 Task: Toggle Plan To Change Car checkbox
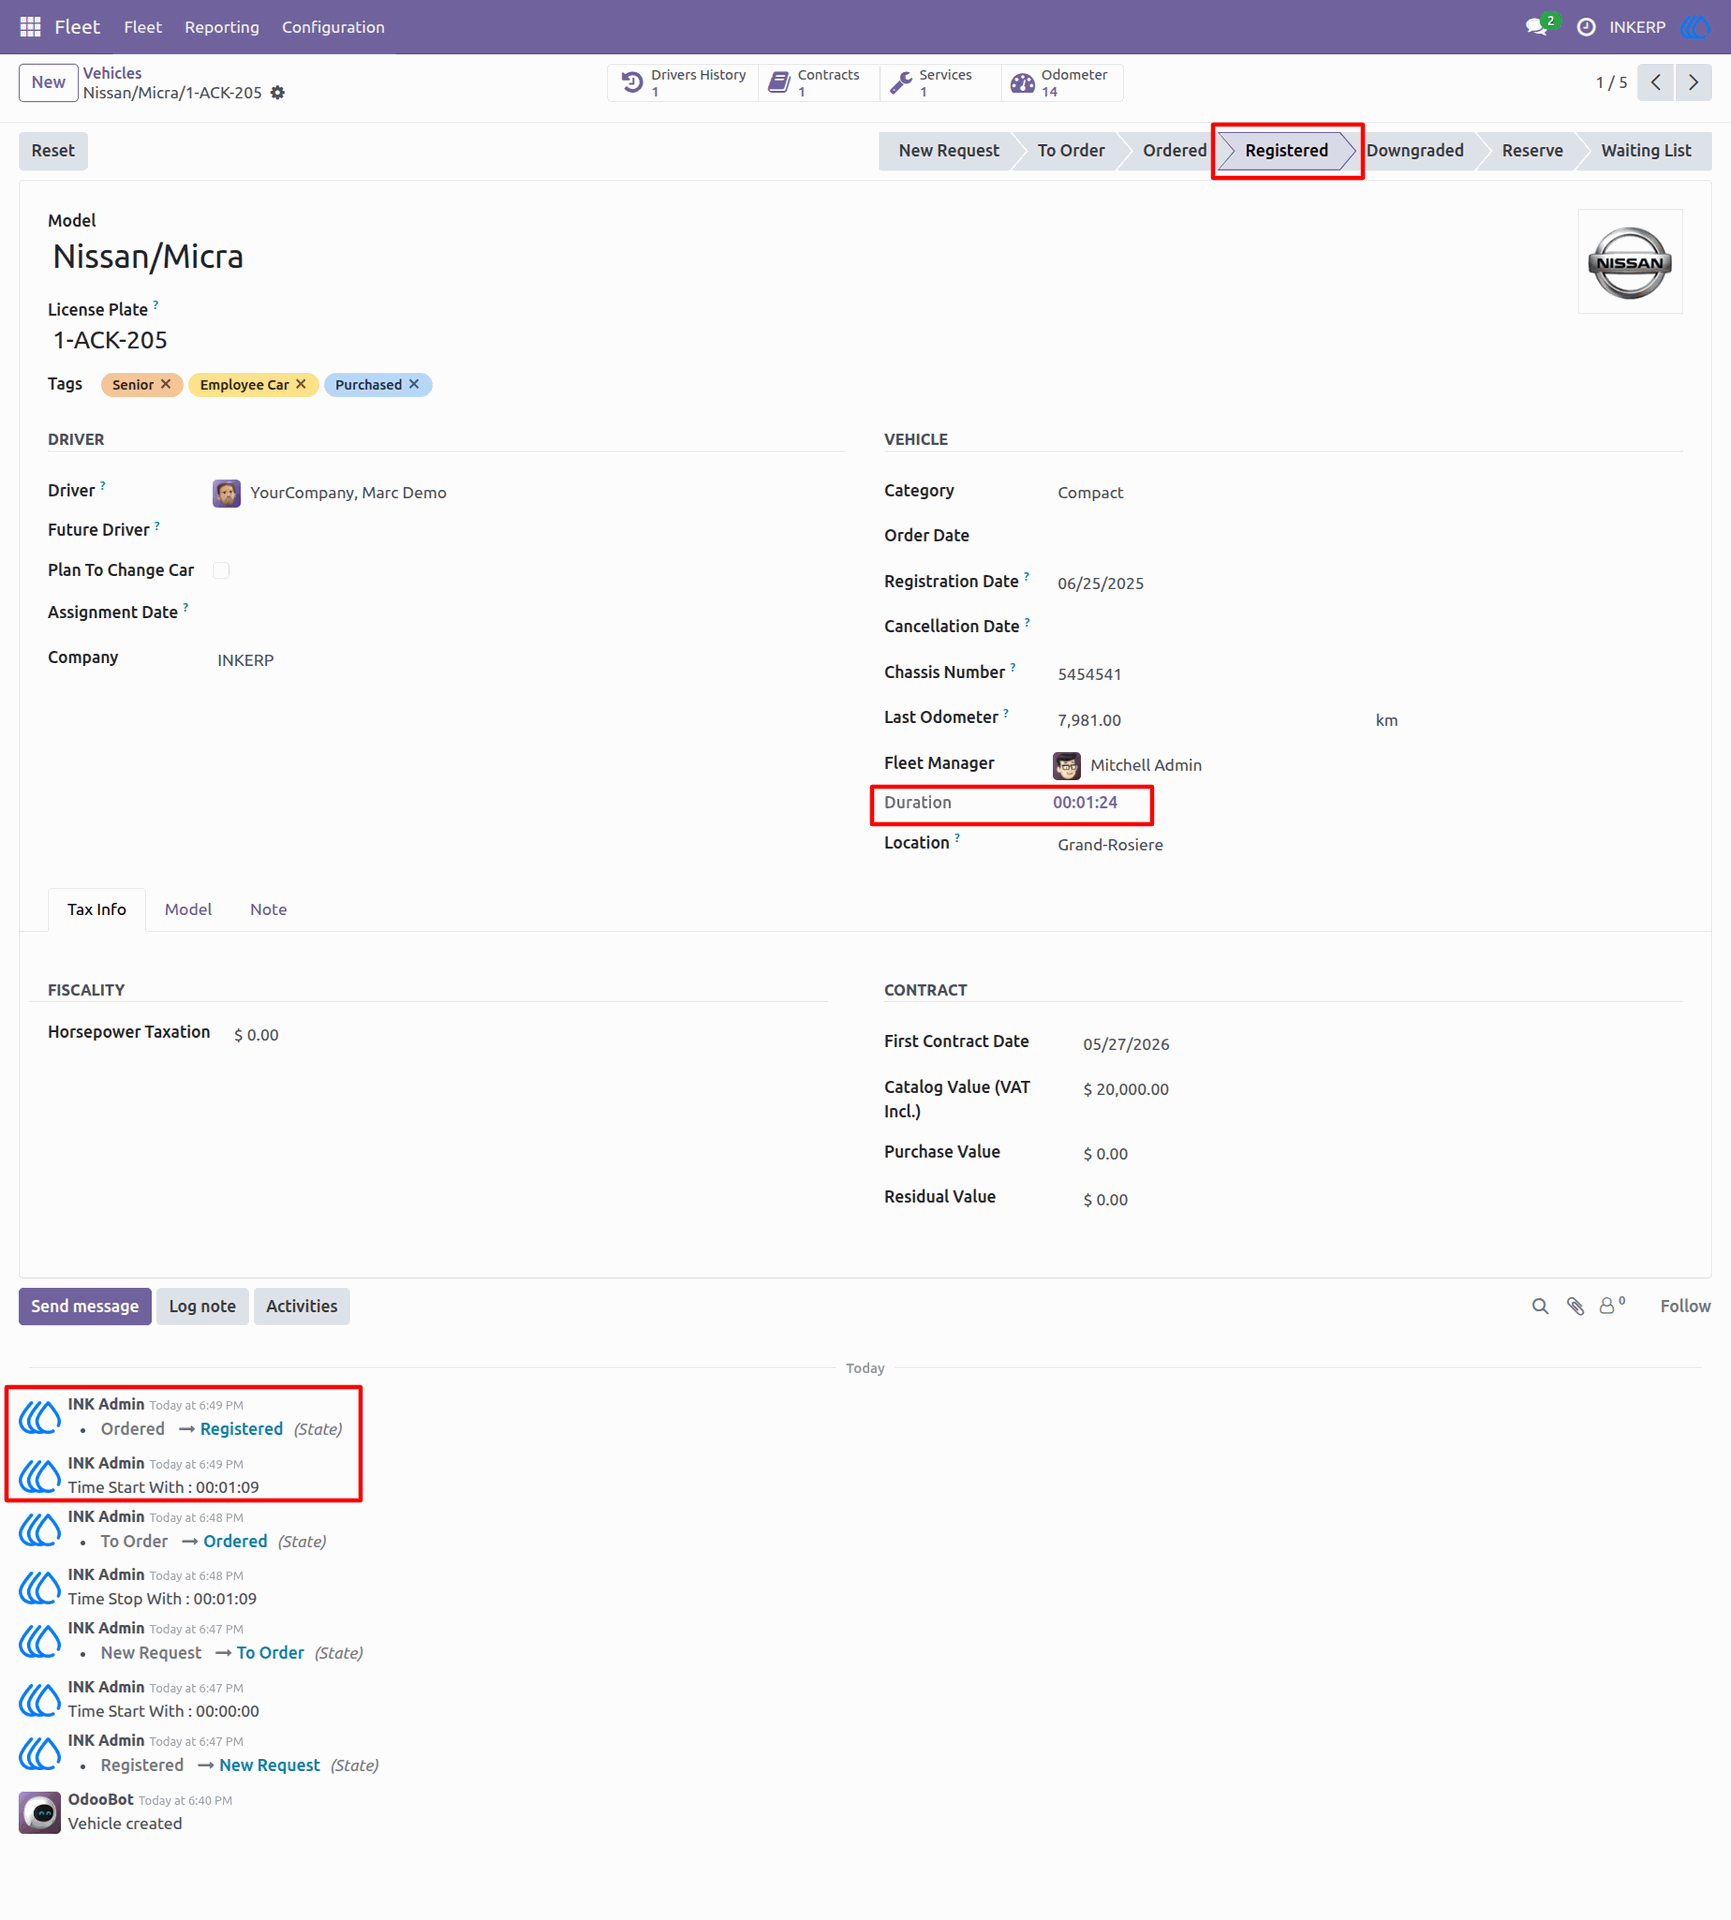click(222, 570)
